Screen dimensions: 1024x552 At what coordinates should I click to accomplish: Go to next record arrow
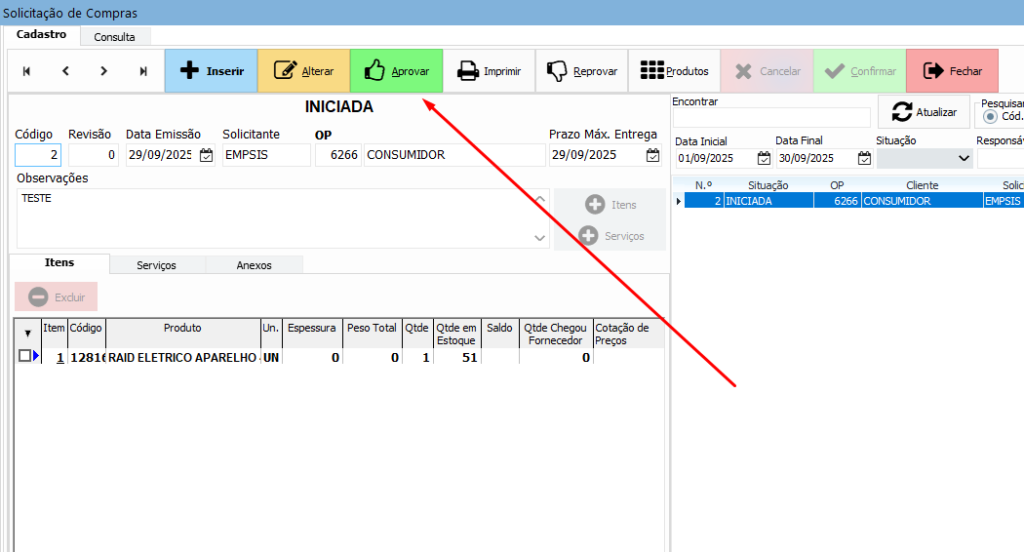[104, 71]
